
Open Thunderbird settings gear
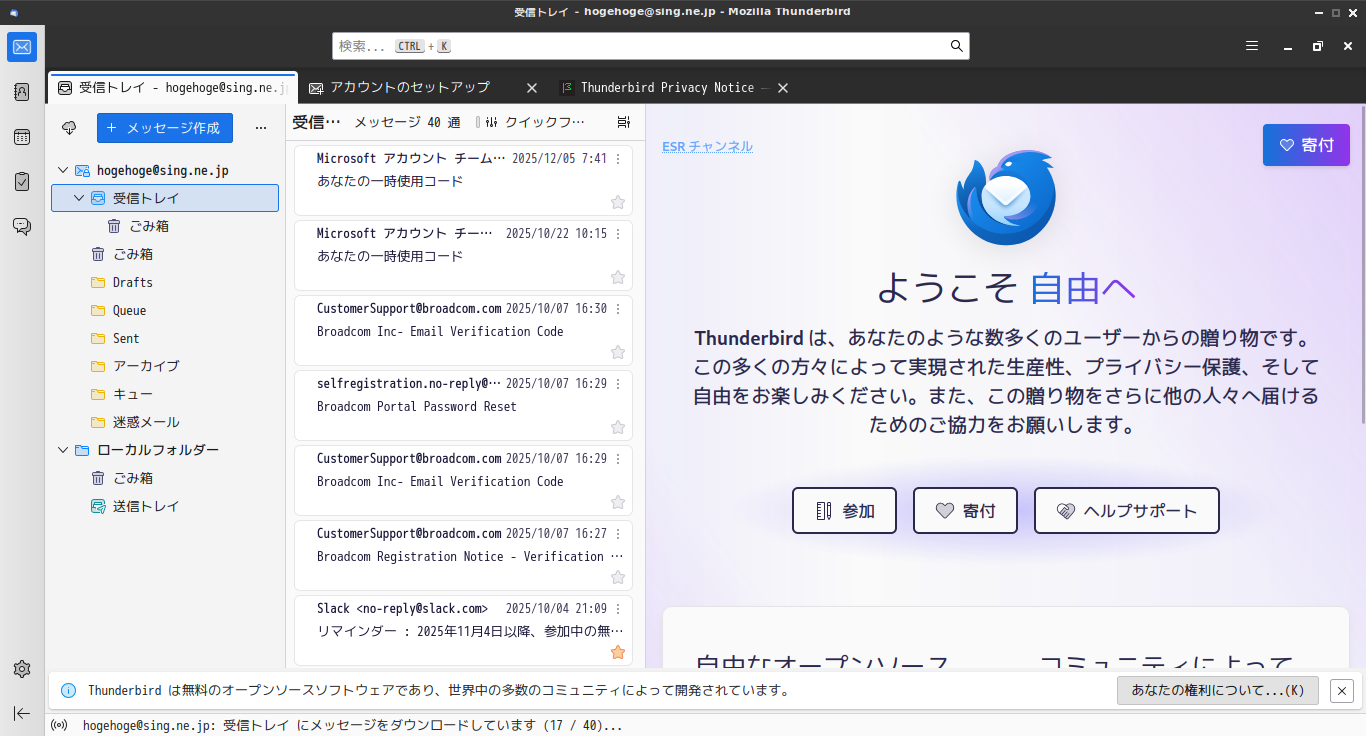[x=22, y=669]
